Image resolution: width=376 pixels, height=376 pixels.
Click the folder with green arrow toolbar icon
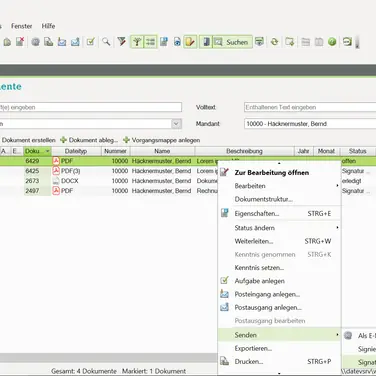[x=290, y=42]
